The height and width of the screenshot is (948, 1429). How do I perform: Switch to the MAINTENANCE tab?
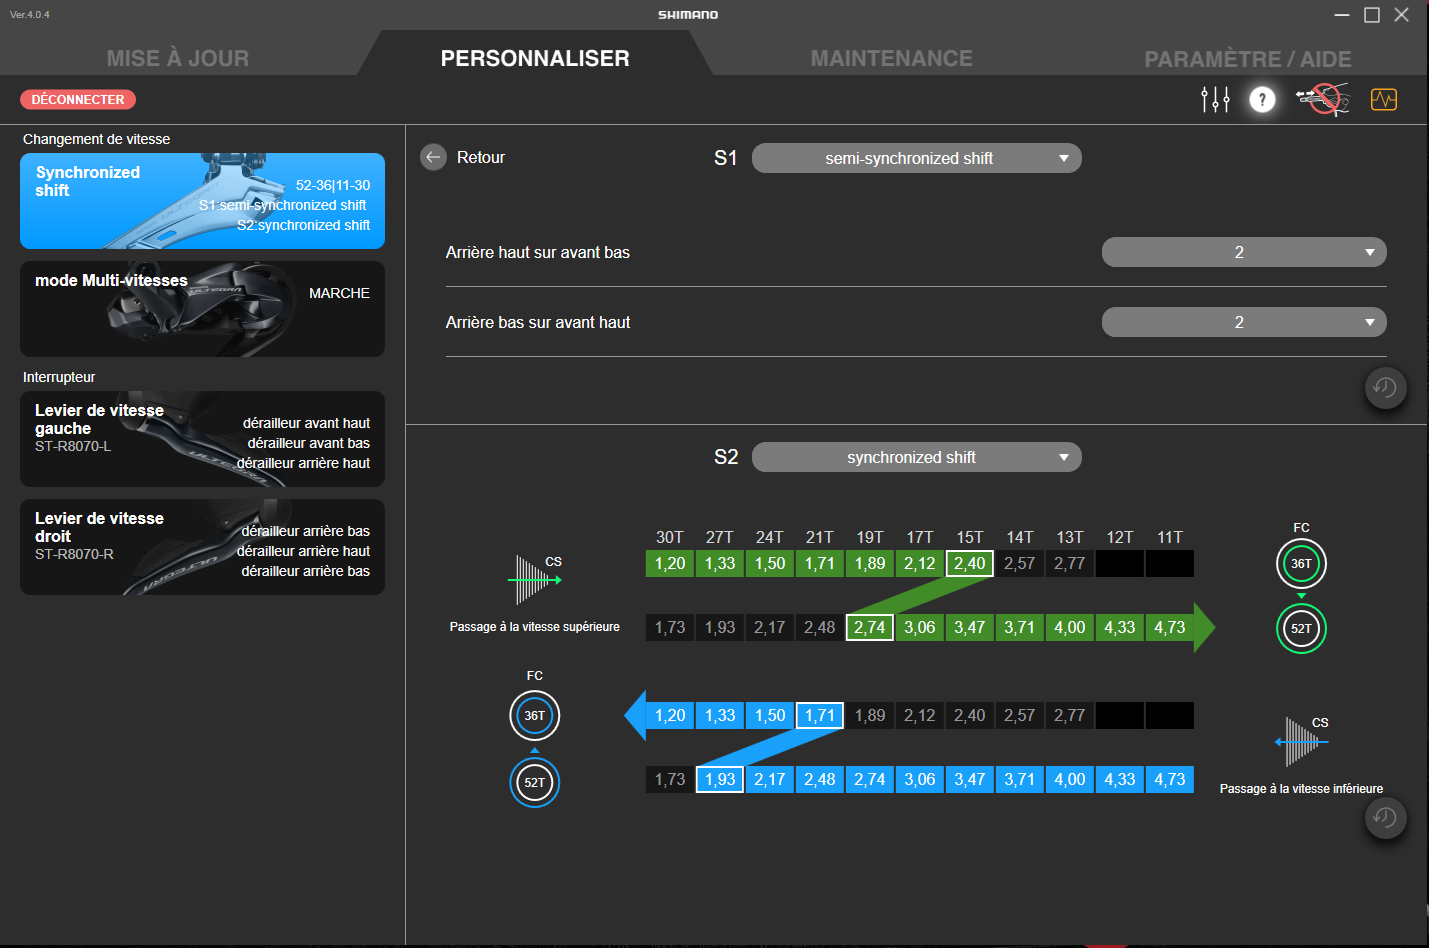tap(891, 59)
